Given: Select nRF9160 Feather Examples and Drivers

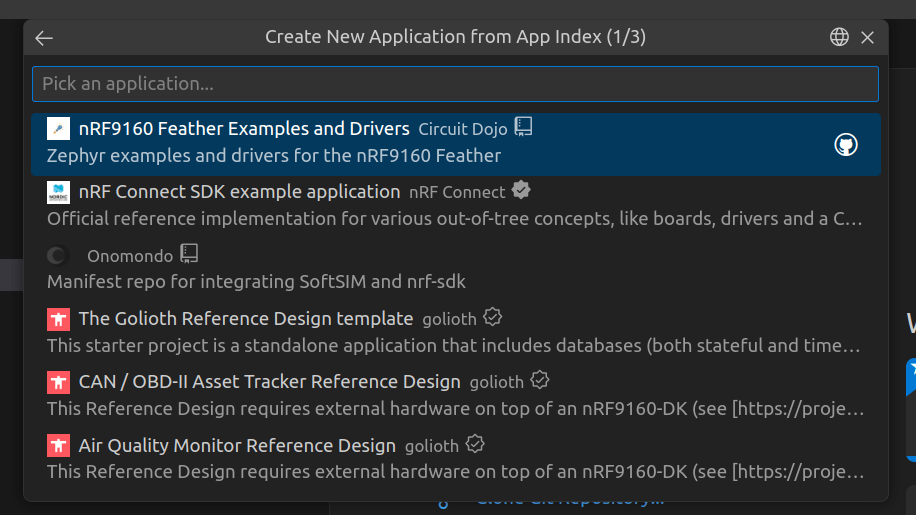Looking at the screenshot, I should (456, 144).
